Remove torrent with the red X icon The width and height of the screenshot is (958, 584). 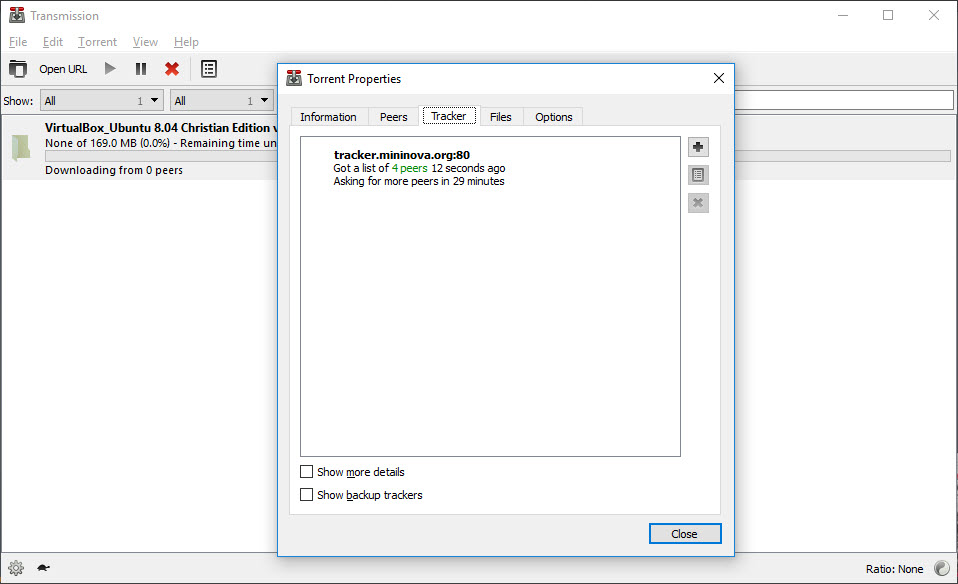pyautogui.click(x=172, y=69)
